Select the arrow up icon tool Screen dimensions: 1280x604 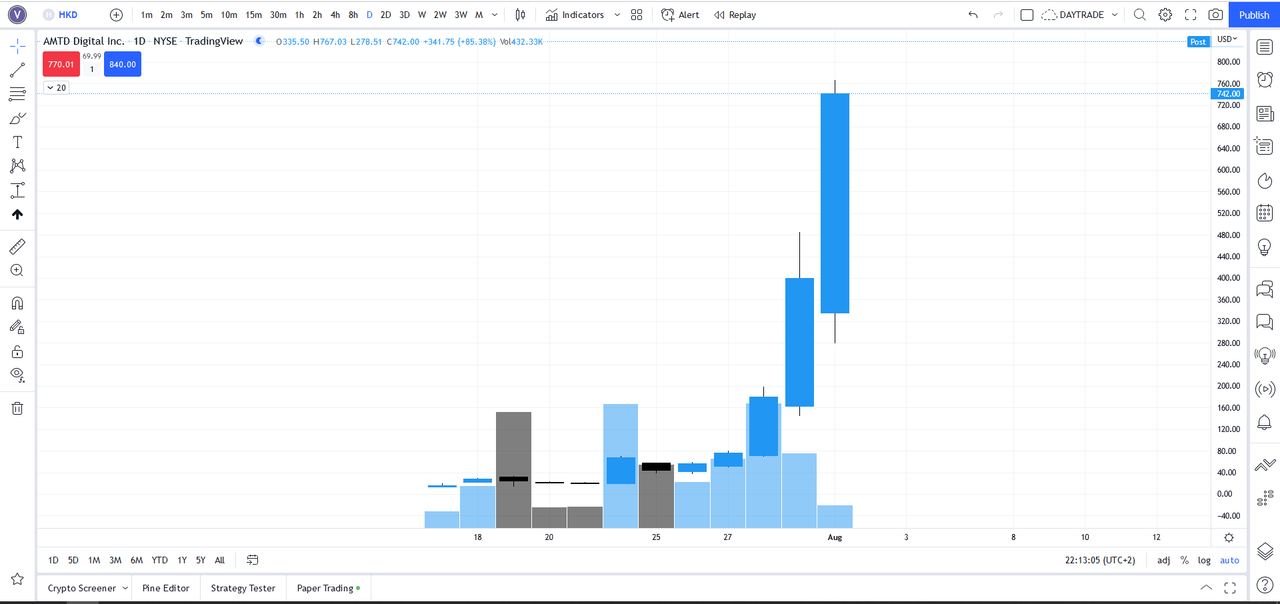[17, 214]
